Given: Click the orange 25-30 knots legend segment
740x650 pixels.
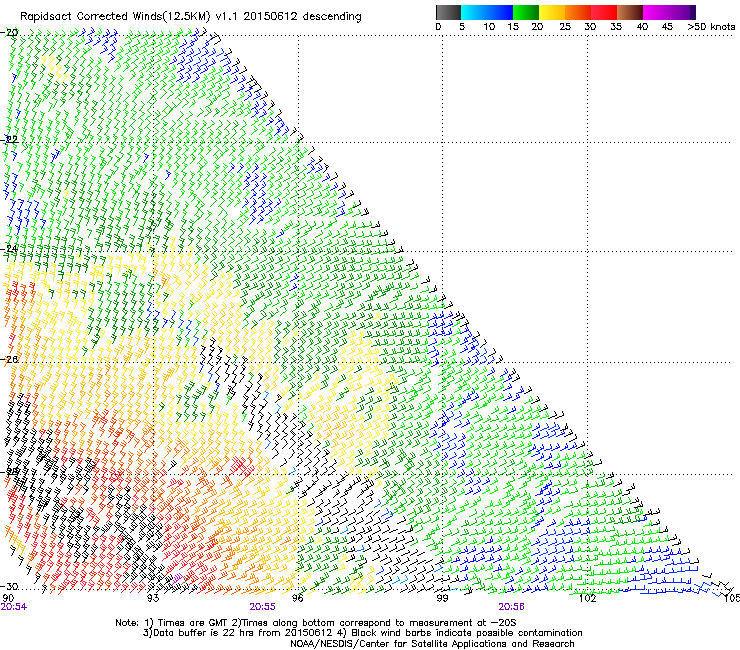Looking at the screenshot, I should click(578, 12).
